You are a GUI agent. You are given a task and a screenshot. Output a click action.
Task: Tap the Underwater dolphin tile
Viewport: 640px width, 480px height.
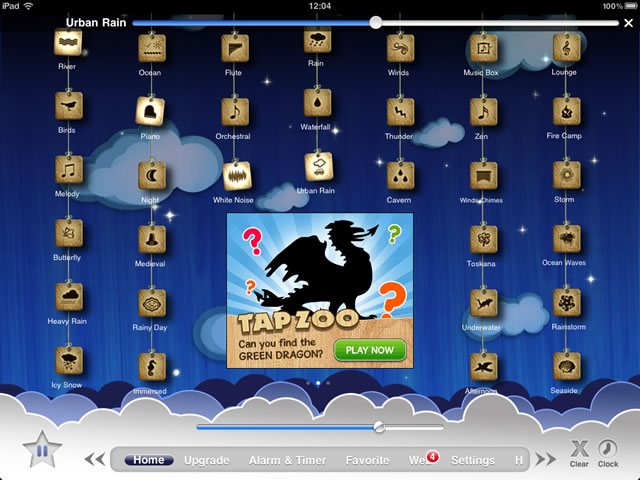tap(483, 303)
